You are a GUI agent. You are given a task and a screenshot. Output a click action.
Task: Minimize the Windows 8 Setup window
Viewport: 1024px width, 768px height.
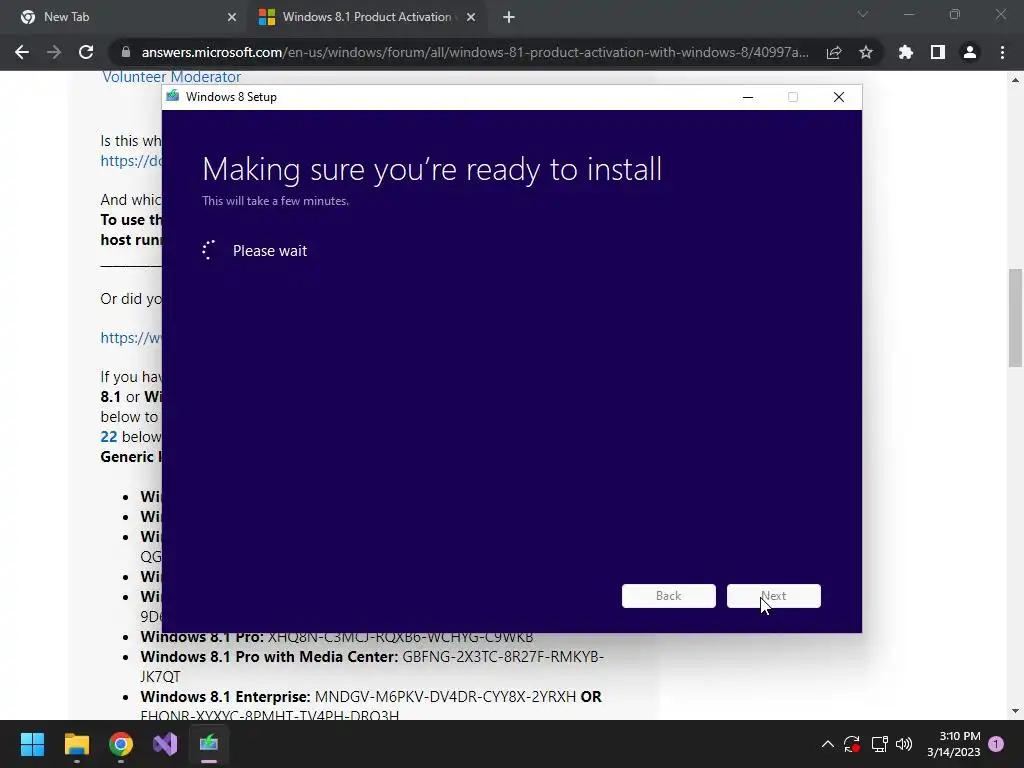pos(748,97)
